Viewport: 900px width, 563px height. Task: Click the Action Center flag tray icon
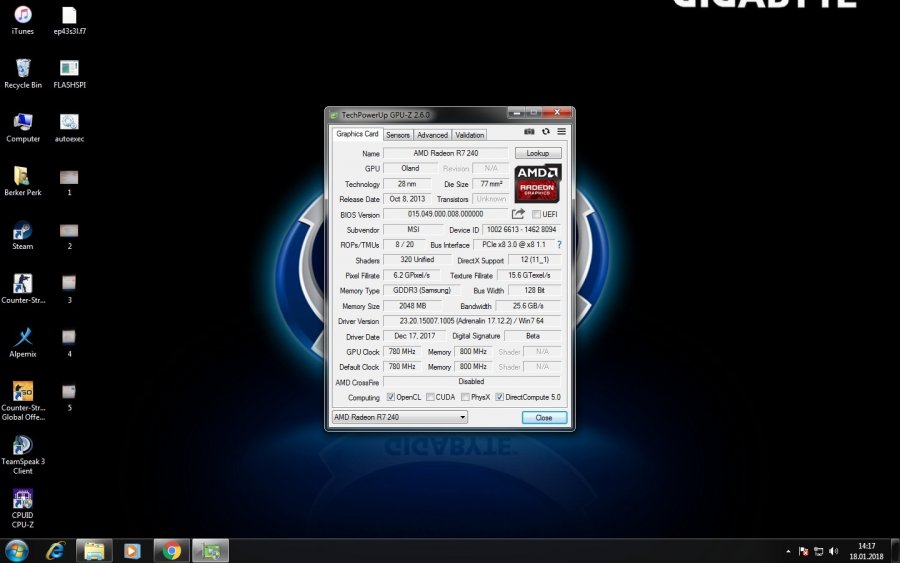[x=804, y=552]
